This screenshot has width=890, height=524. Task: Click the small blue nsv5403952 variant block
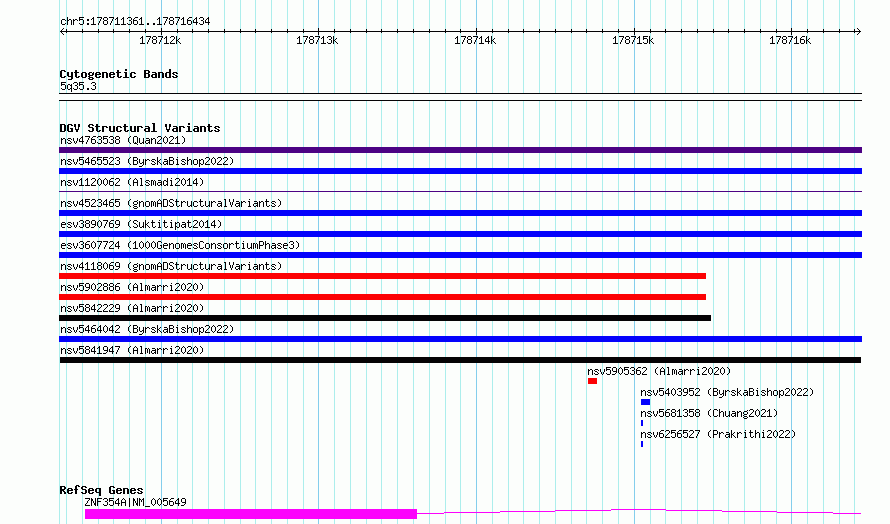(645, 402)
